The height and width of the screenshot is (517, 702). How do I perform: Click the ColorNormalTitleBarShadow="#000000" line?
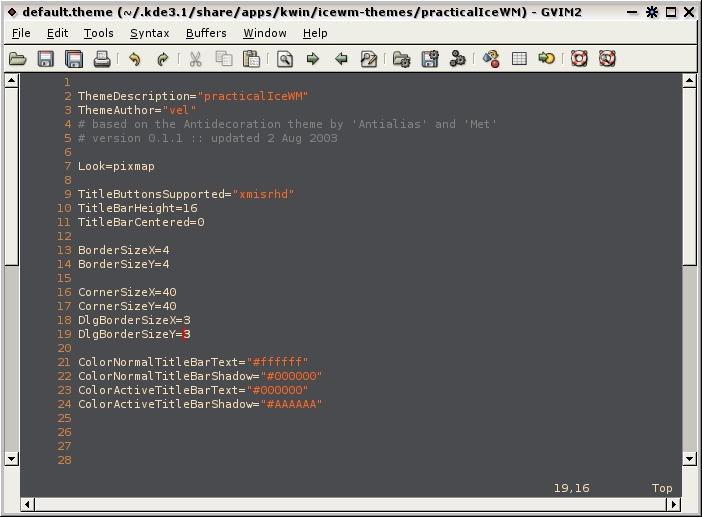(200, 376)
